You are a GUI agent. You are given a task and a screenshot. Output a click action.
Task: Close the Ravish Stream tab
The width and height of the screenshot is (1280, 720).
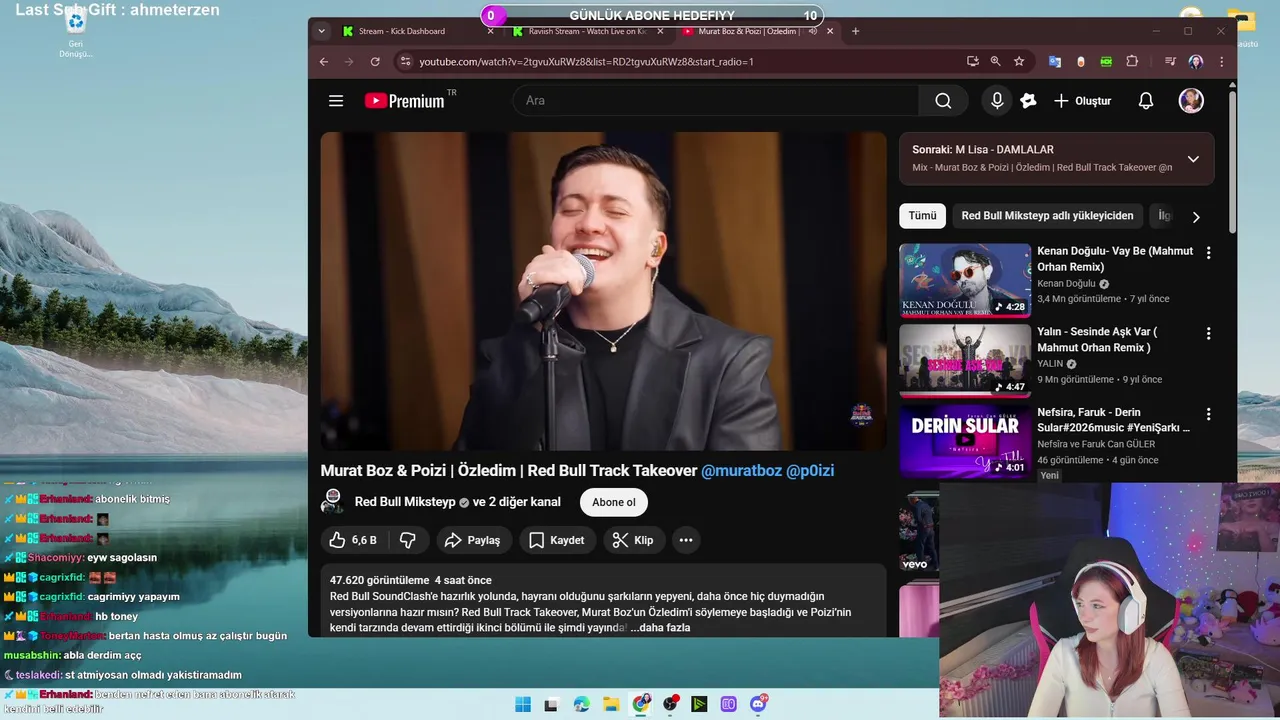[x=662, y=31]
